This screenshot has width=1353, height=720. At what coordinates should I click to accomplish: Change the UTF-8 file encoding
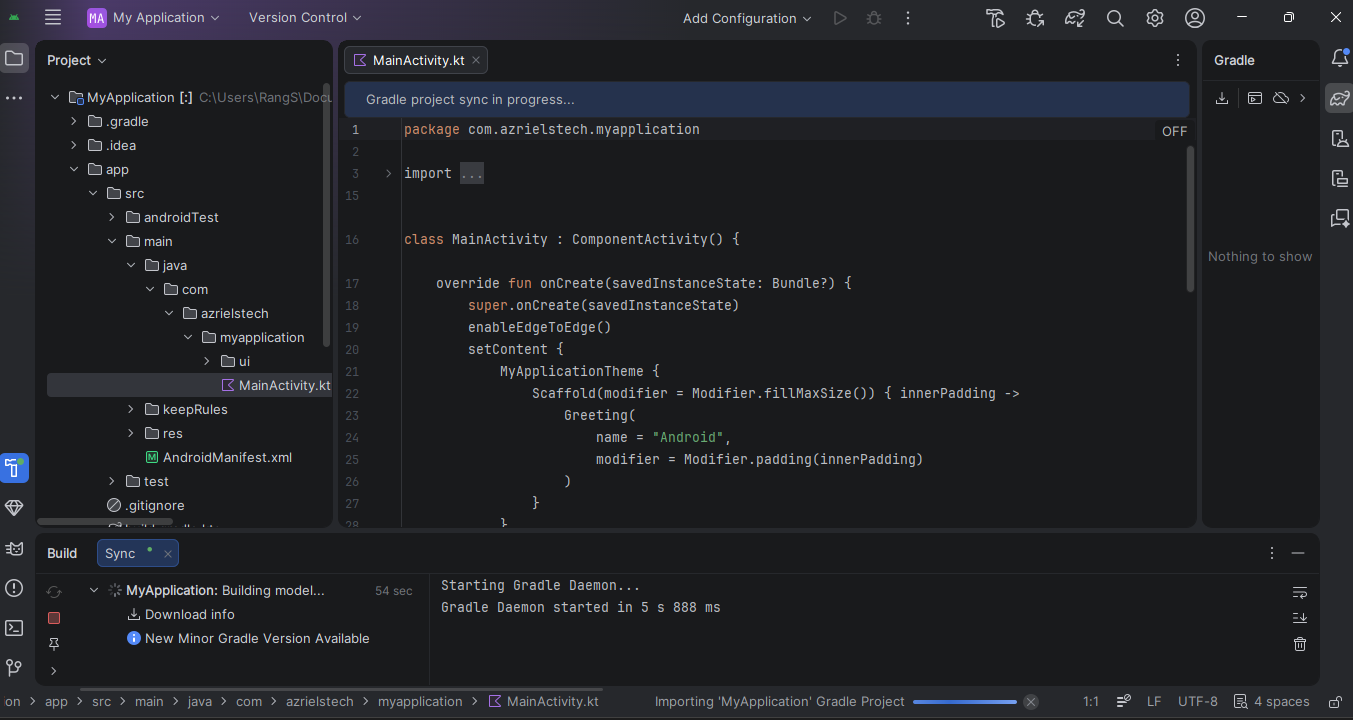point(1198,702)
